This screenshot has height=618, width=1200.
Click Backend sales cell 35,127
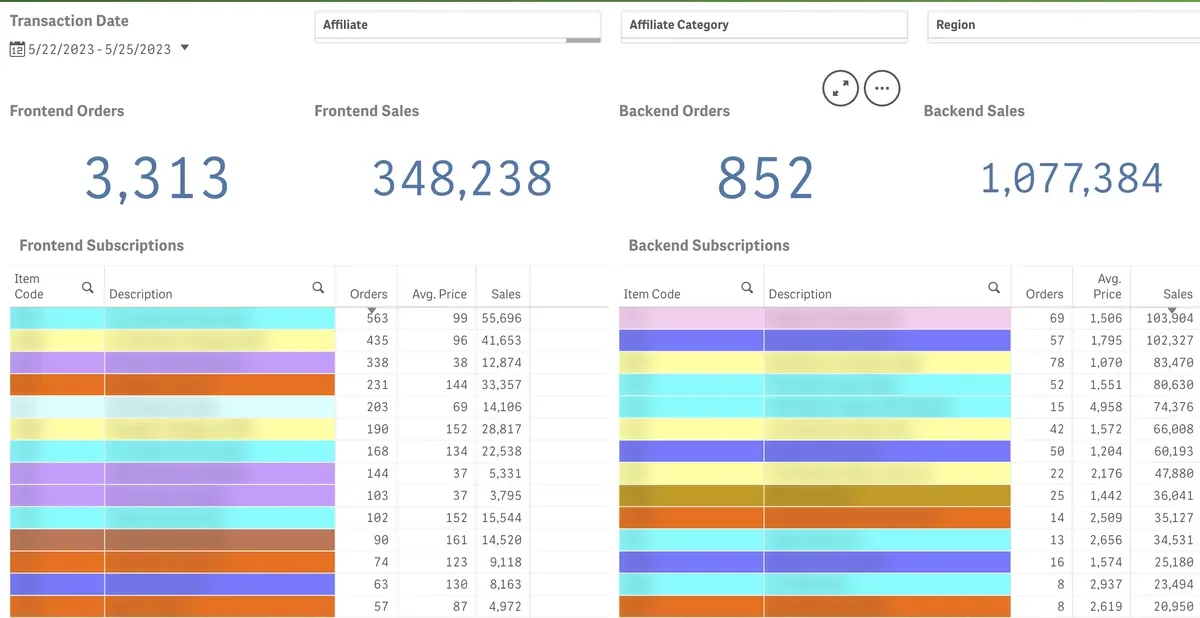[1173, 517]
